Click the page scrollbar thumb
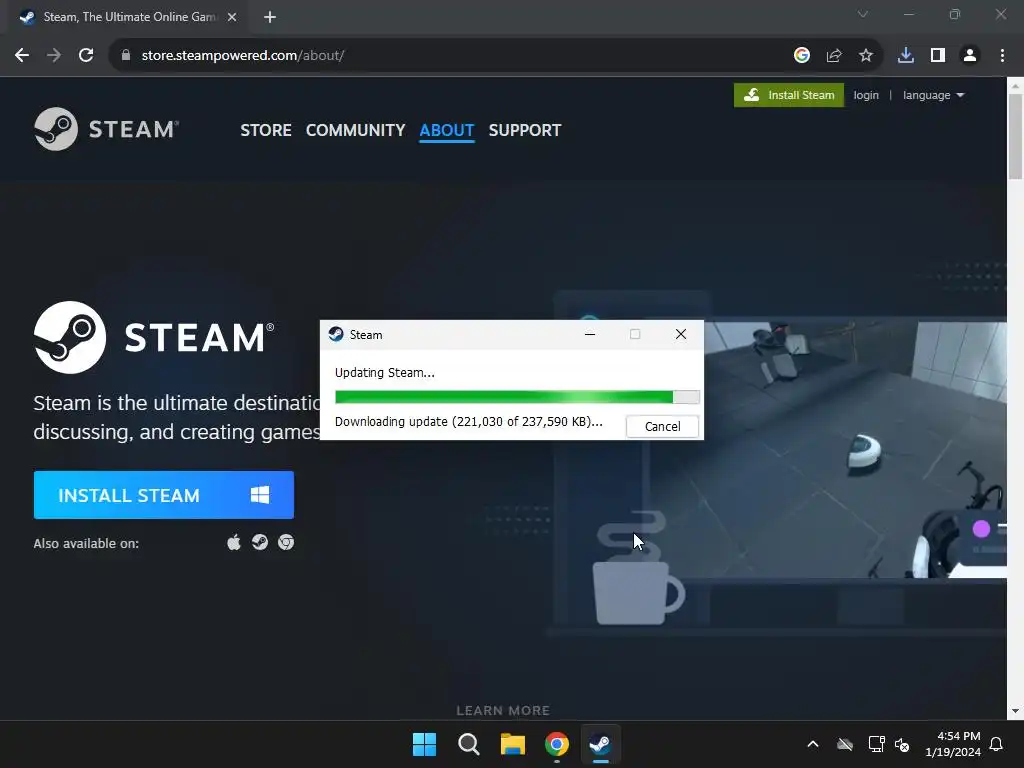Image resolution: width=1024 pixels, height=768 pixels. coord(1015,136)
